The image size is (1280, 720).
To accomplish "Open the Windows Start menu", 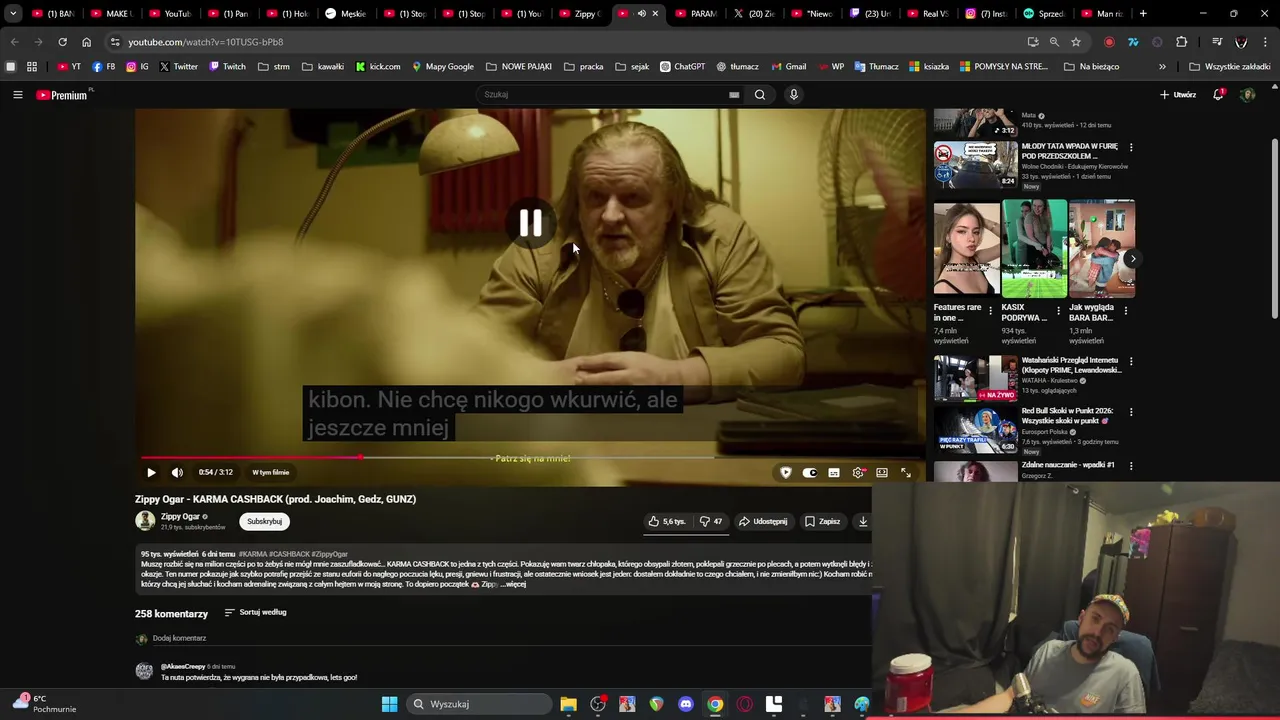I will [x=389, y=704].
